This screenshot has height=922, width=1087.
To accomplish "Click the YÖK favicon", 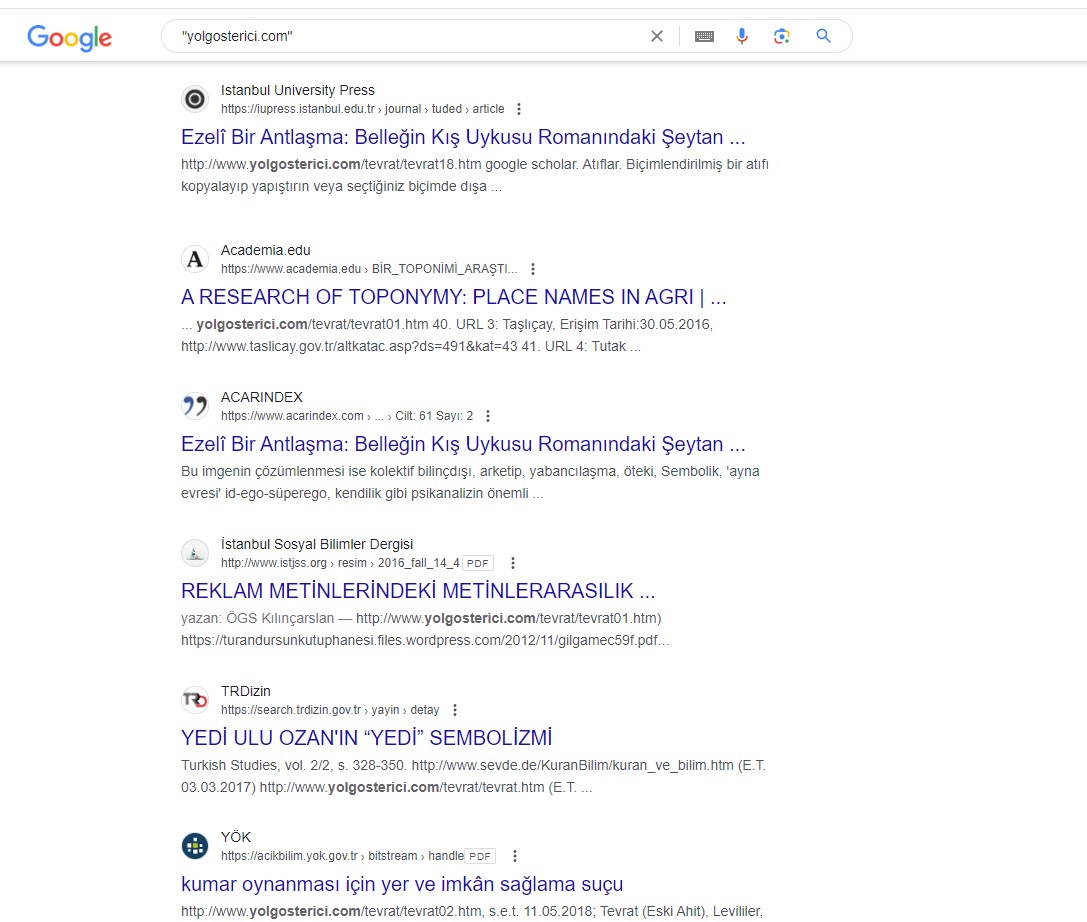I will point(195,846).
